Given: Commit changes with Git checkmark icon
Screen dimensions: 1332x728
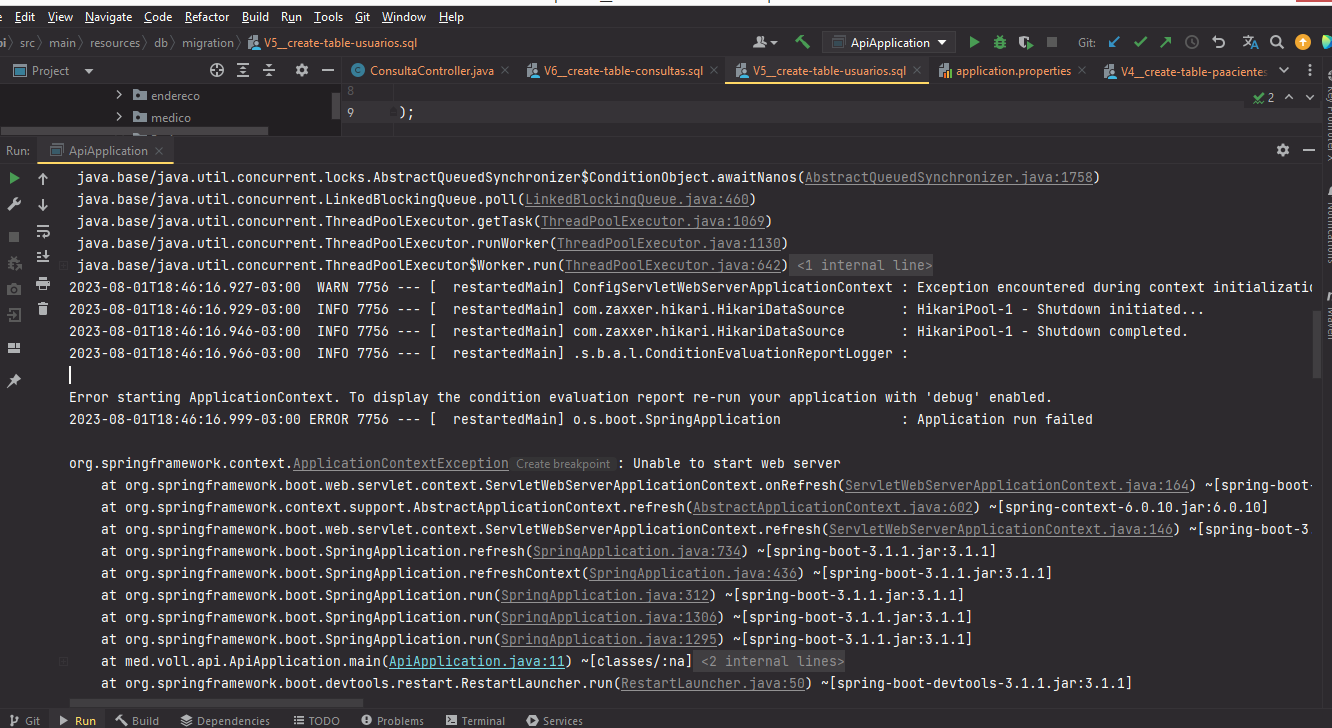Looking at the screenshot, I should (1140, 43).
